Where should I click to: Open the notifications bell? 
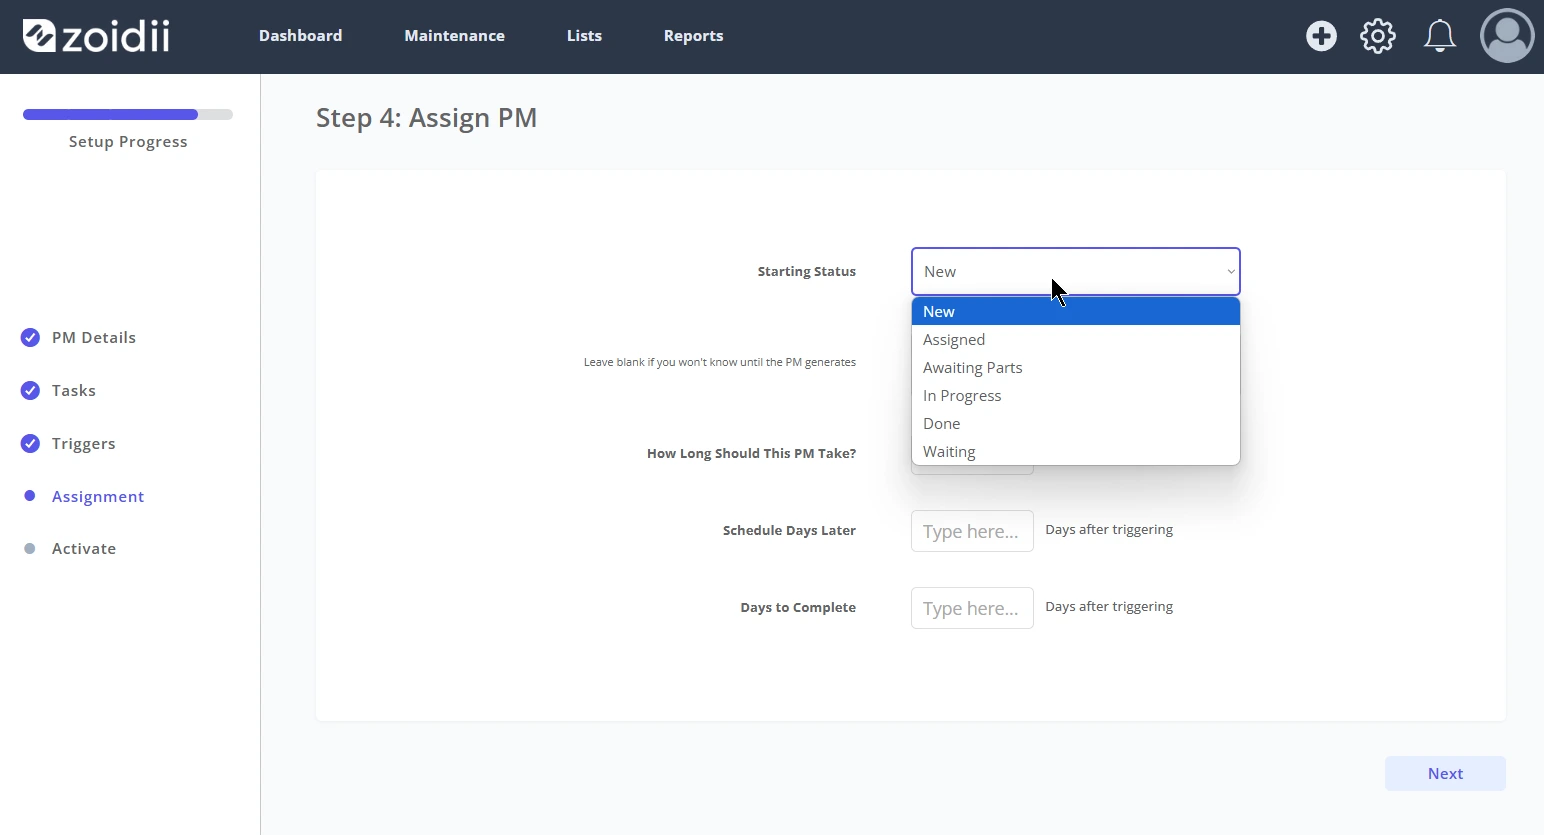point(1439,36)
